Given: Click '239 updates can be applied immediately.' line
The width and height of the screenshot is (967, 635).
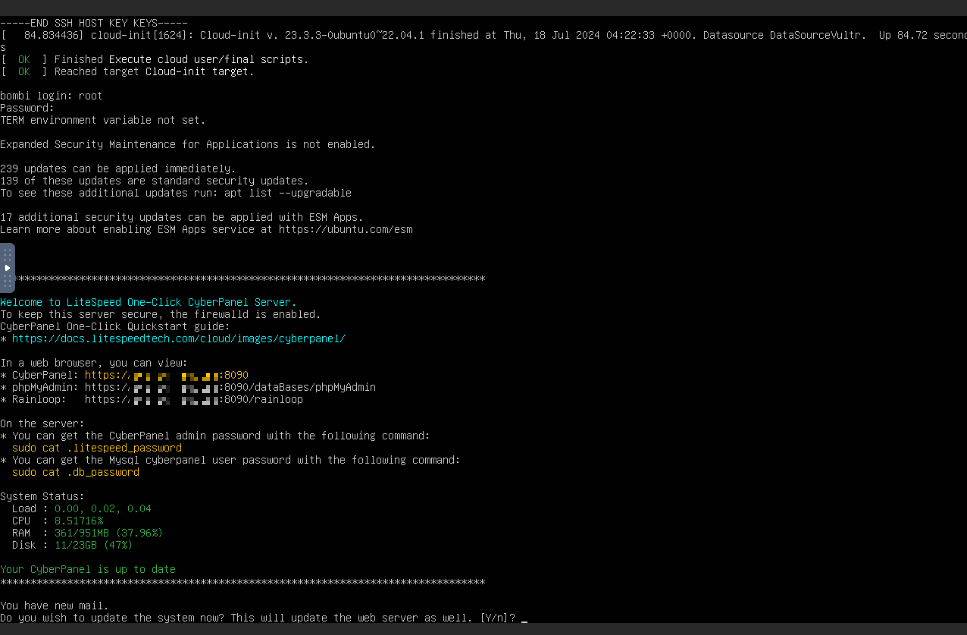Looking at the screenshot, I should (x=118, y=168).
